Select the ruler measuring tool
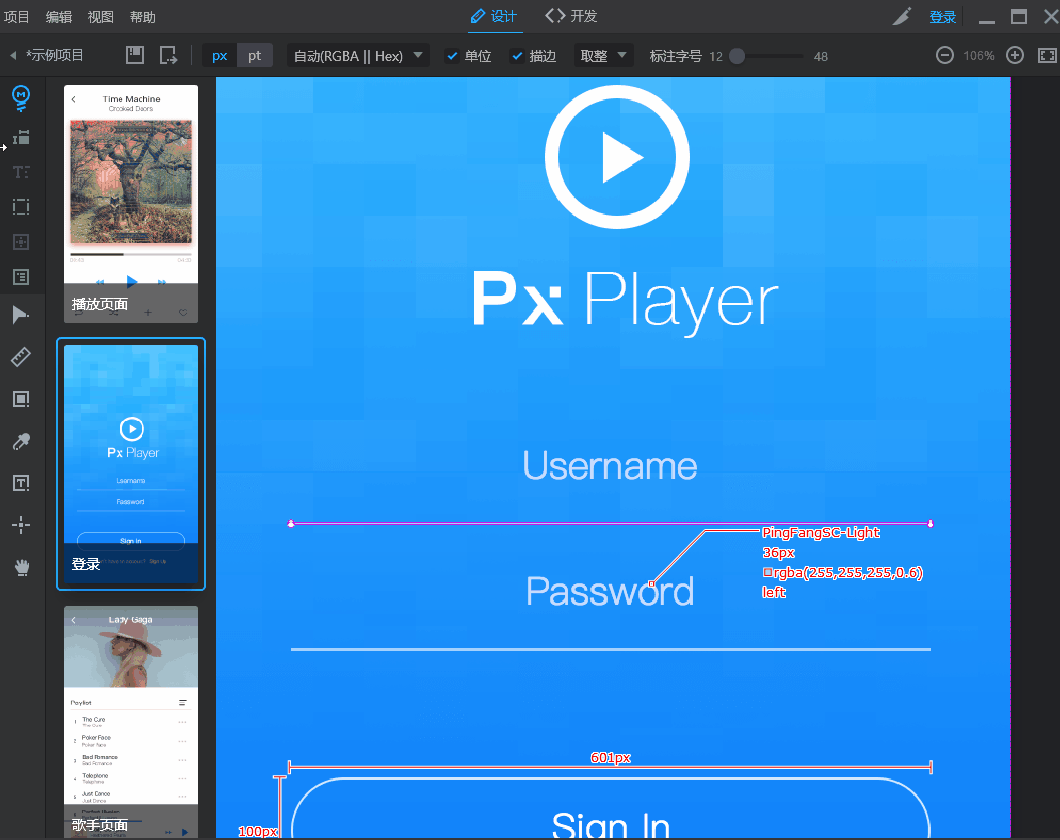Image resolution: width=1060 pixels, height=840 pixels. [x=21, y=357]
